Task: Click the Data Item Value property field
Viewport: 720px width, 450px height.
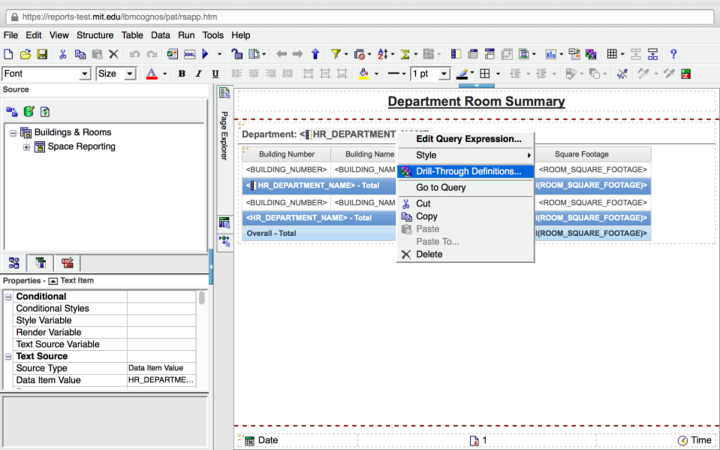Action: pos(161,380)
